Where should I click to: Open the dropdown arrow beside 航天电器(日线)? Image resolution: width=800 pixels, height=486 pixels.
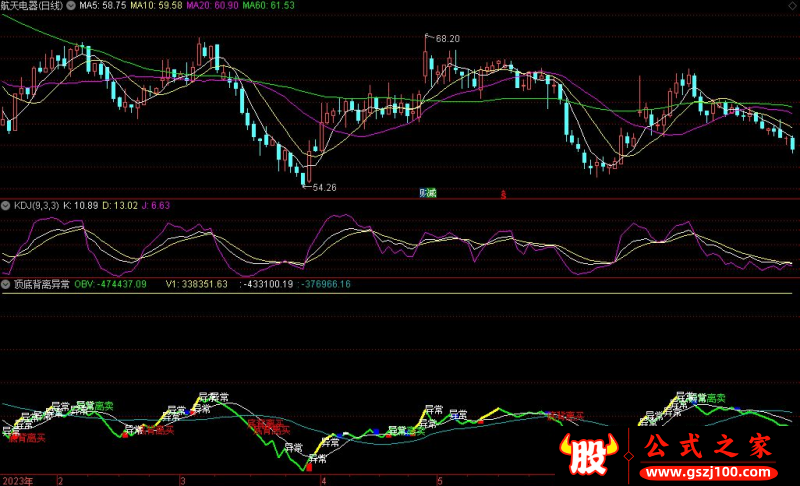click(67, 6)
